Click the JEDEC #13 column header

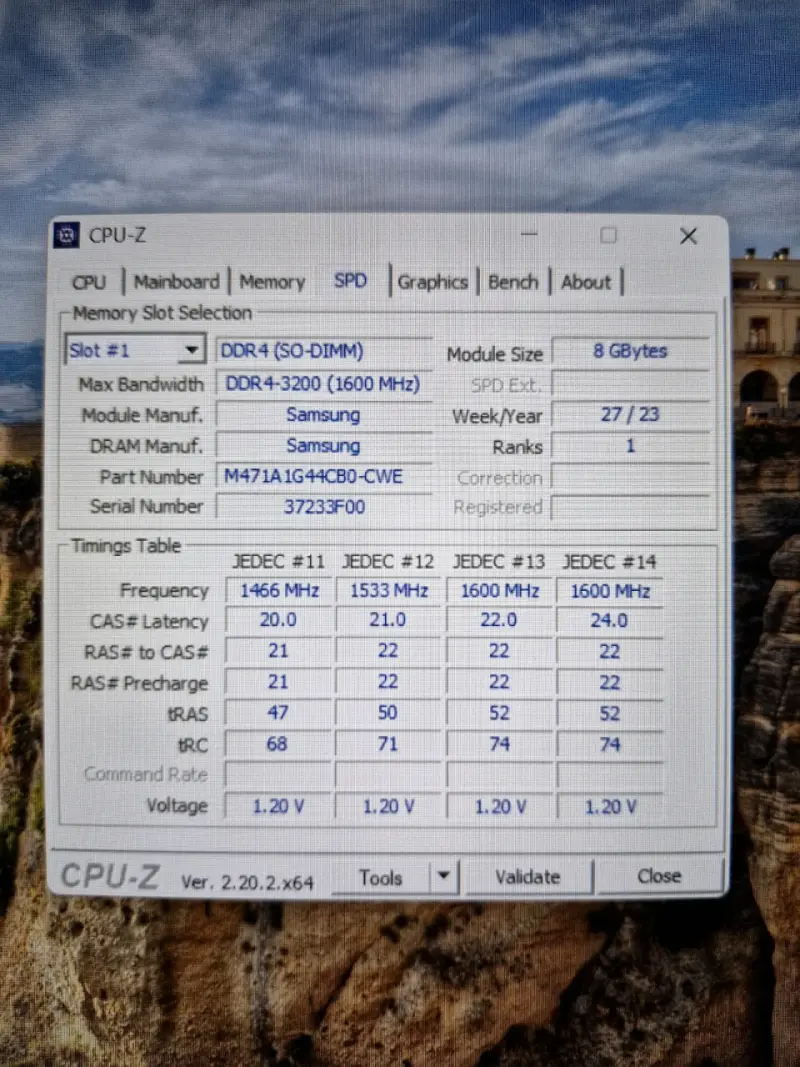(499, 561)
